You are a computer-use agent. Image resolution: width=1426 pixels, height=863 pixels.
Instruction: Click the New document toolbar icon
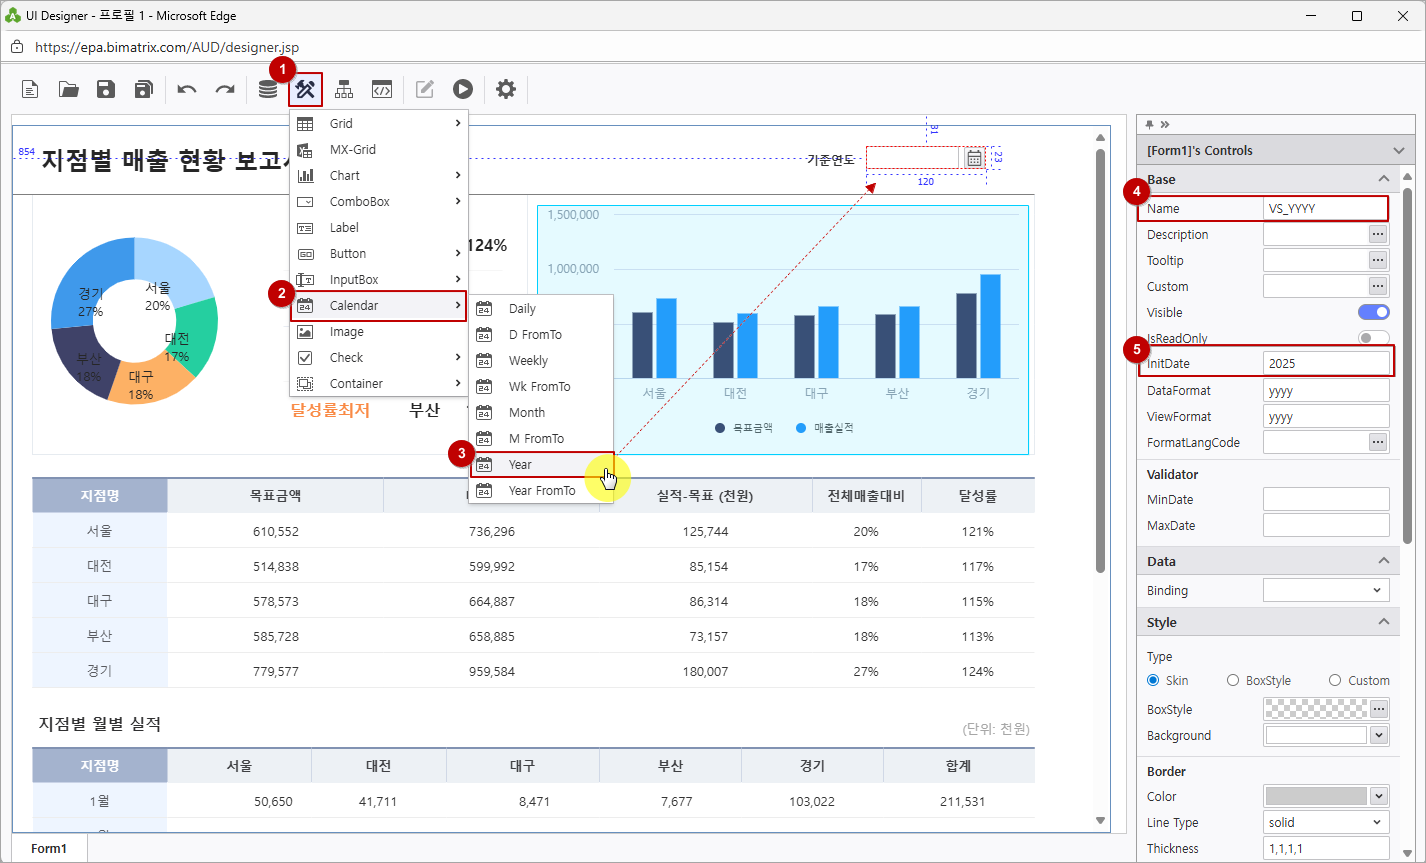pyautogui.click(x=31, y=89)
